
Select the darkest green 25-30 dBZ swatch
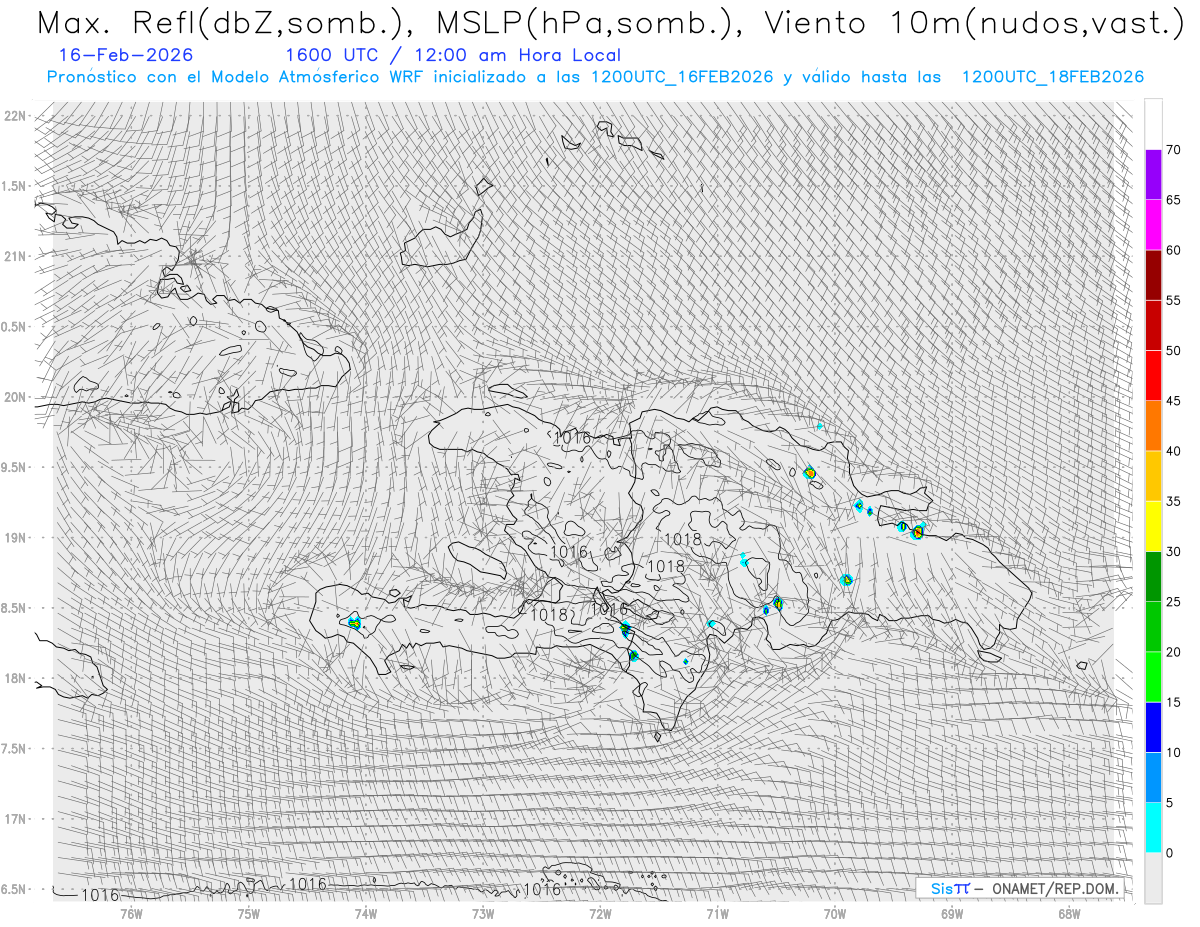pyautogui.click(x=1153, y=577)
